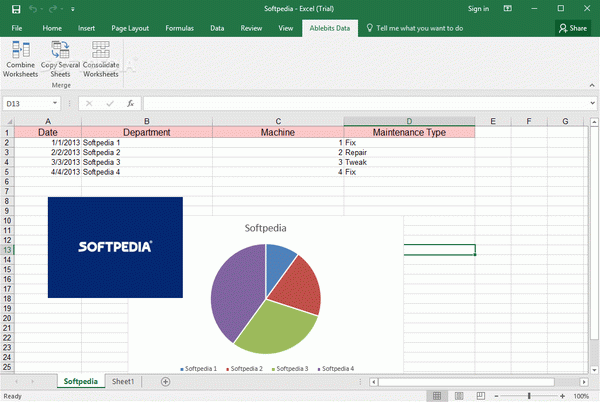
Task: Open Ribbon Display Options icon
Action: pyautogui.click(x=507, y=8)
